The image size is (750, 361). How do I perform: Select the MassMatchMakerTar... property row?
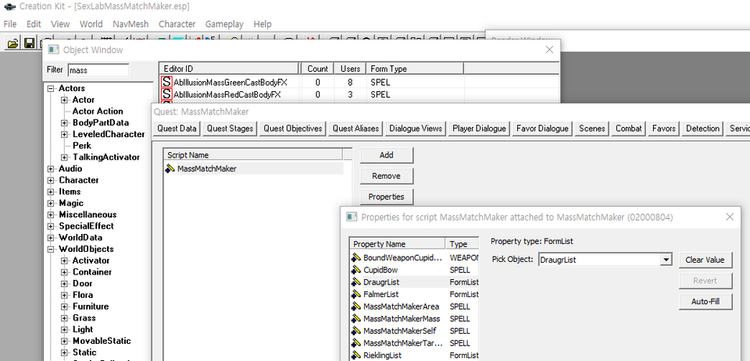coord(414,343)
